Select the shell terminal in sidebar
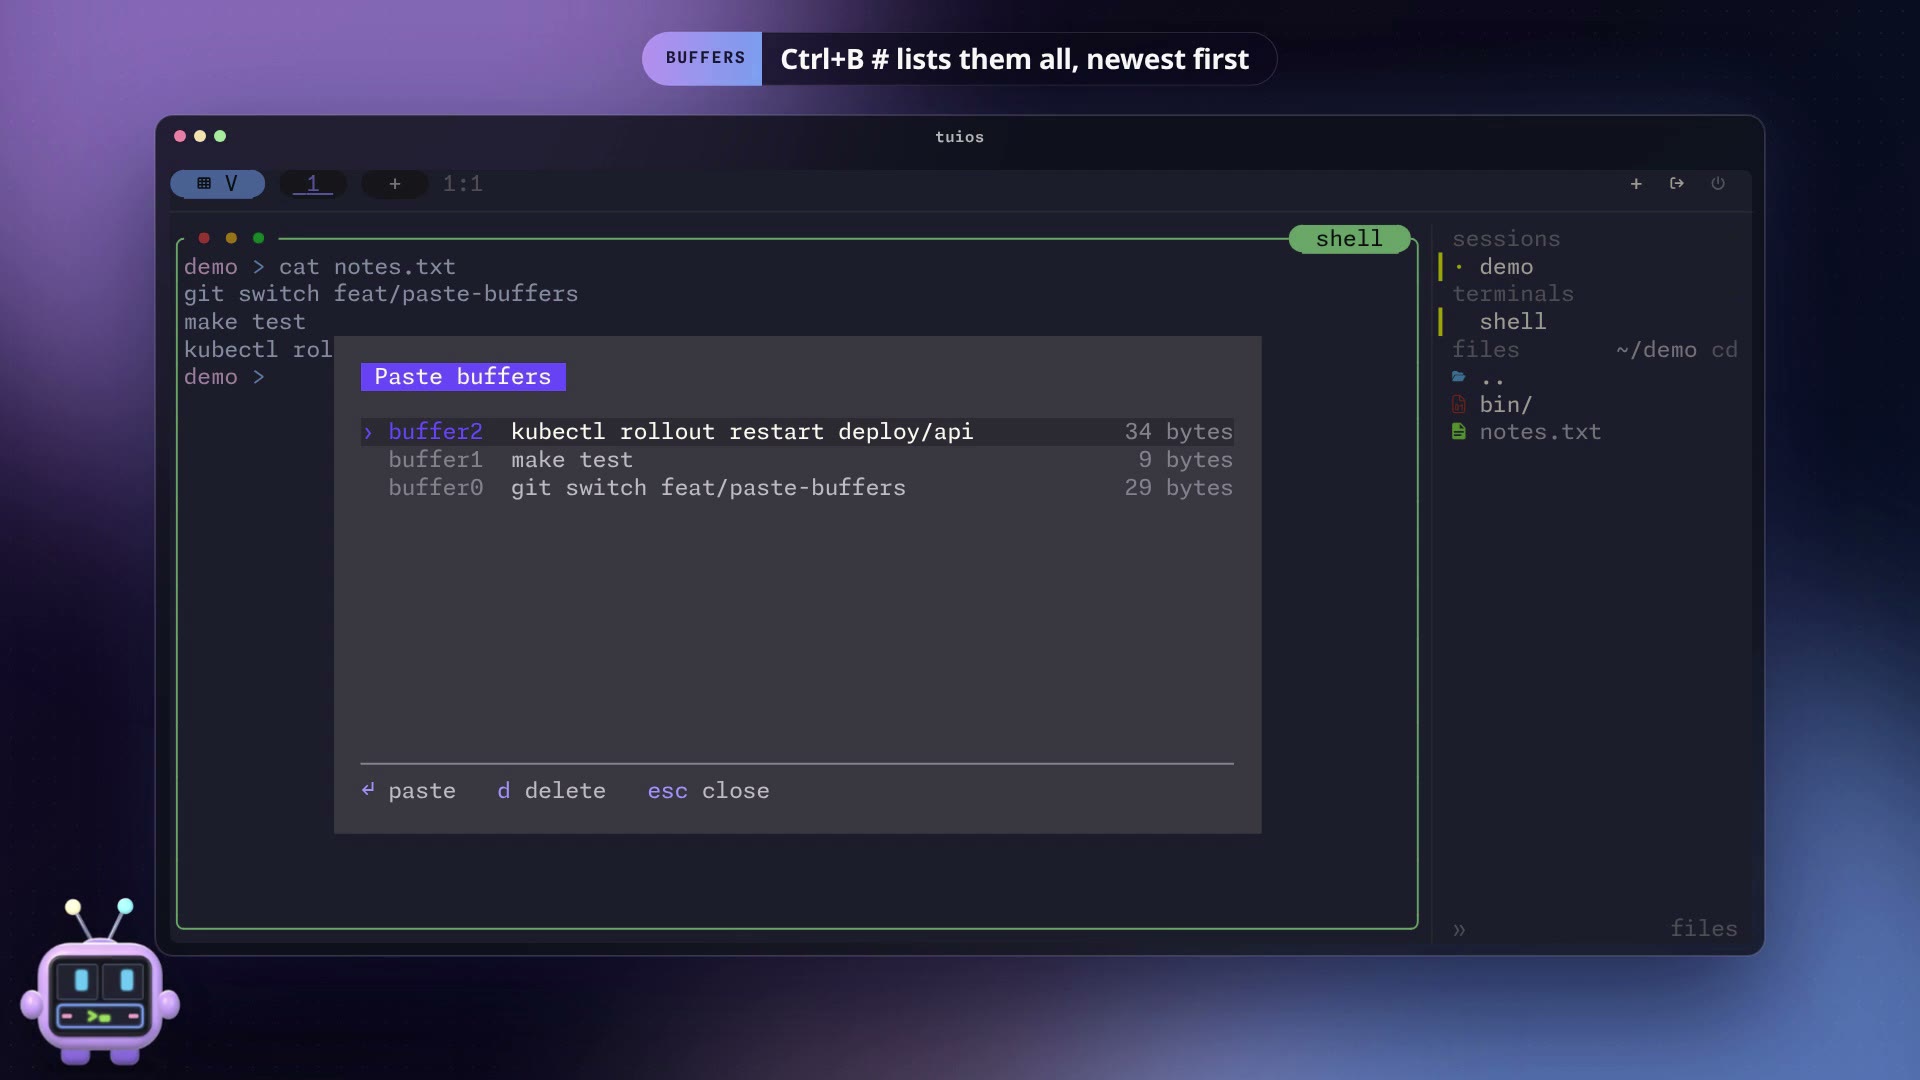1920x1080 pixels. [1512, 322]
